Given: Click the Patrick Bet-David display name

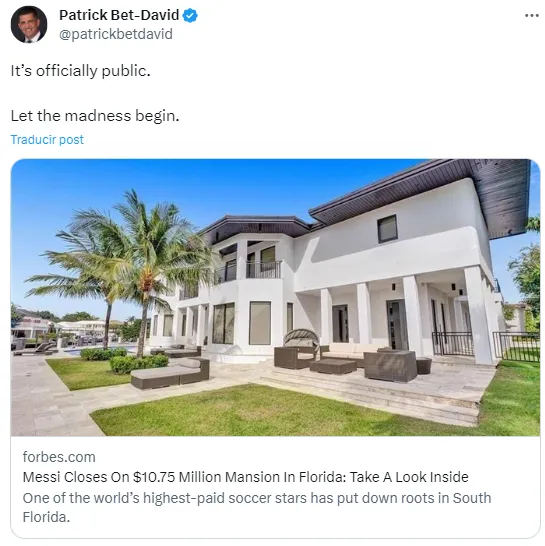Looking at the screenshot, I should [119, 15].
